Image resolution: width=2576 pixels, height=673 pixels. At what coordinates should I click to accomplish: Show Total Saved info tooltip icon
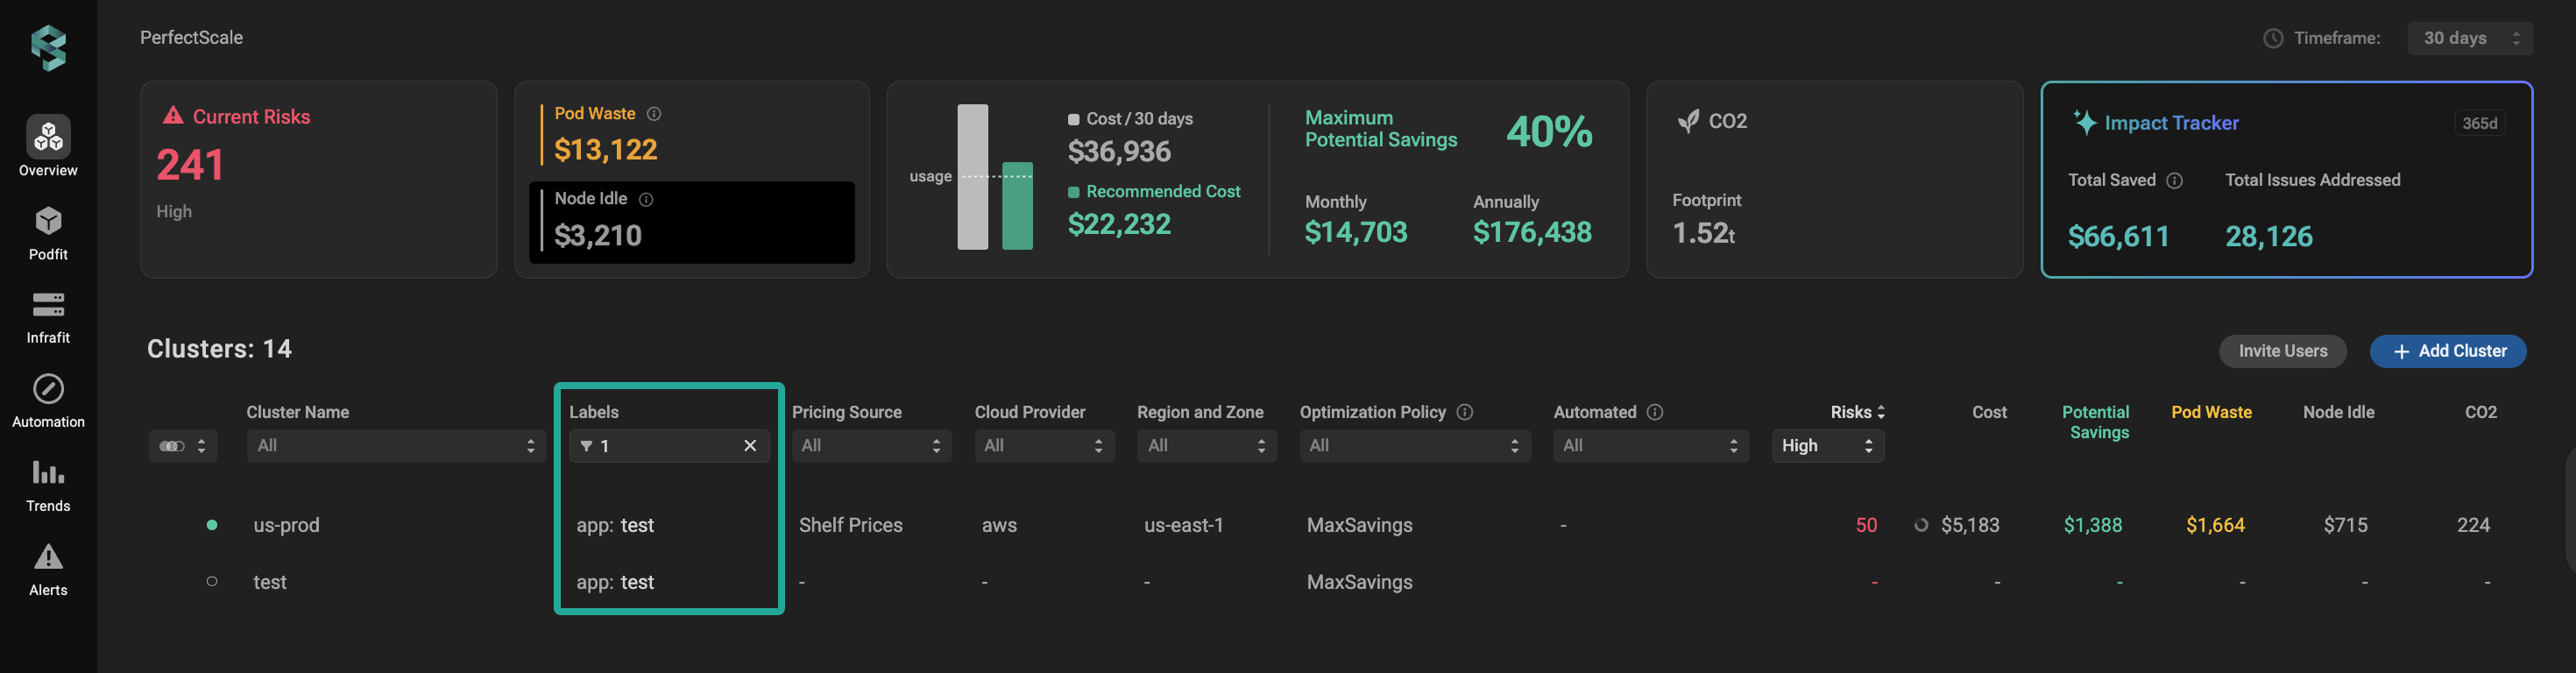click(x=2174, y=181)
